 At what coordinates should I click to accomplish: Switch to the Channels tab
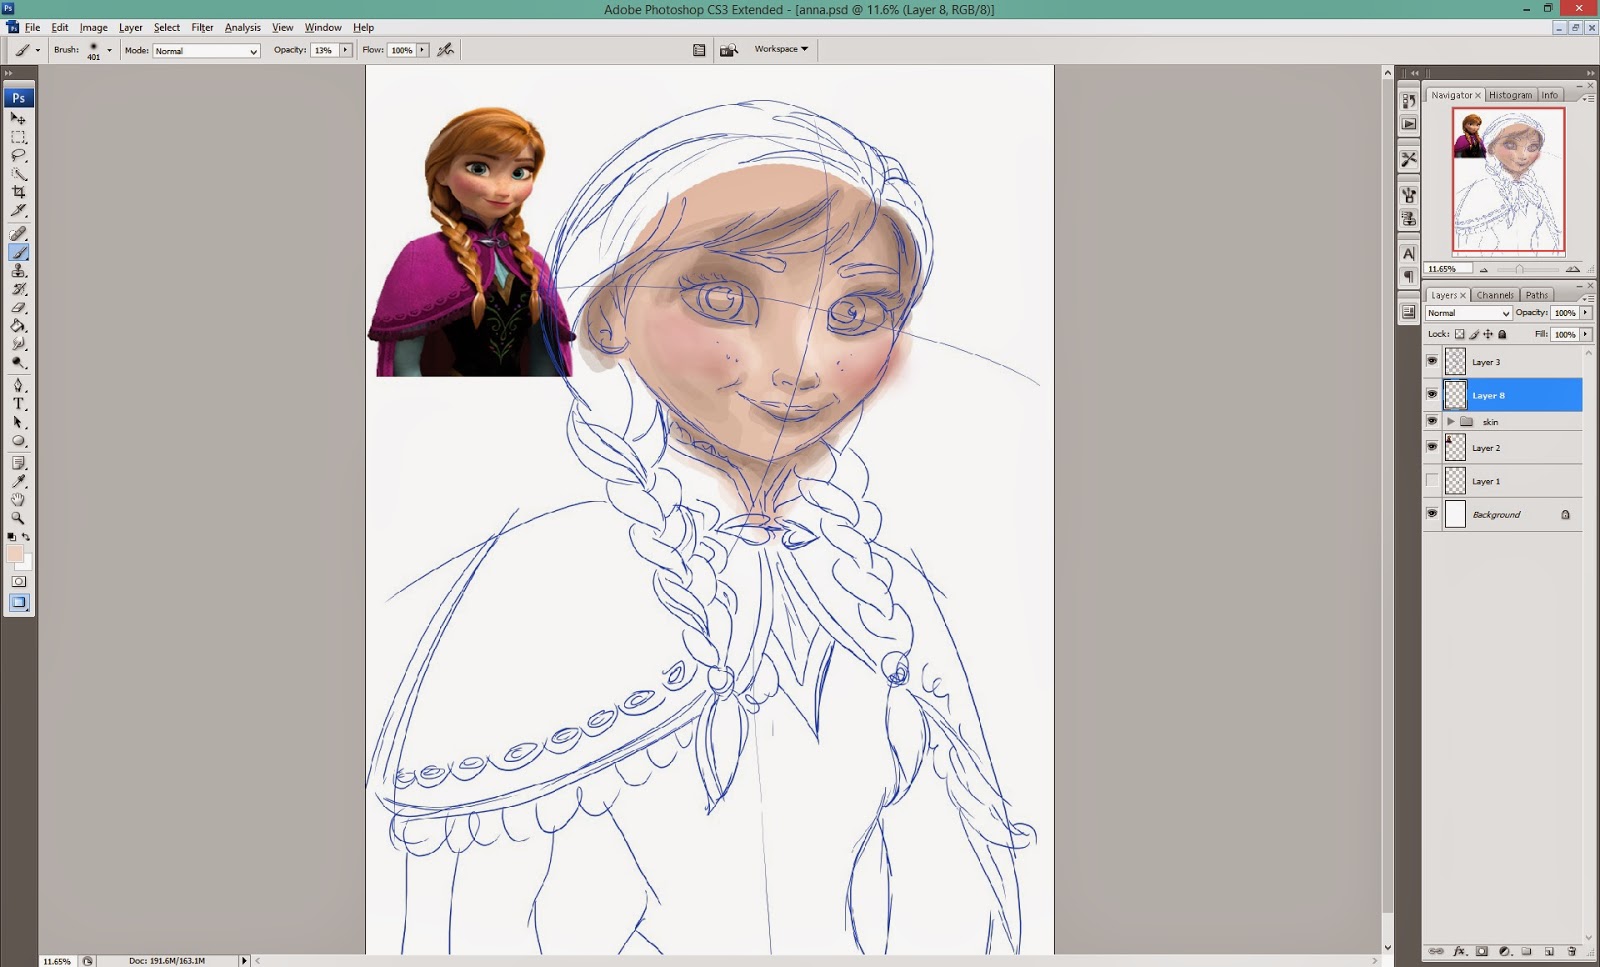pyautogui.click(x=1495, y=295)
